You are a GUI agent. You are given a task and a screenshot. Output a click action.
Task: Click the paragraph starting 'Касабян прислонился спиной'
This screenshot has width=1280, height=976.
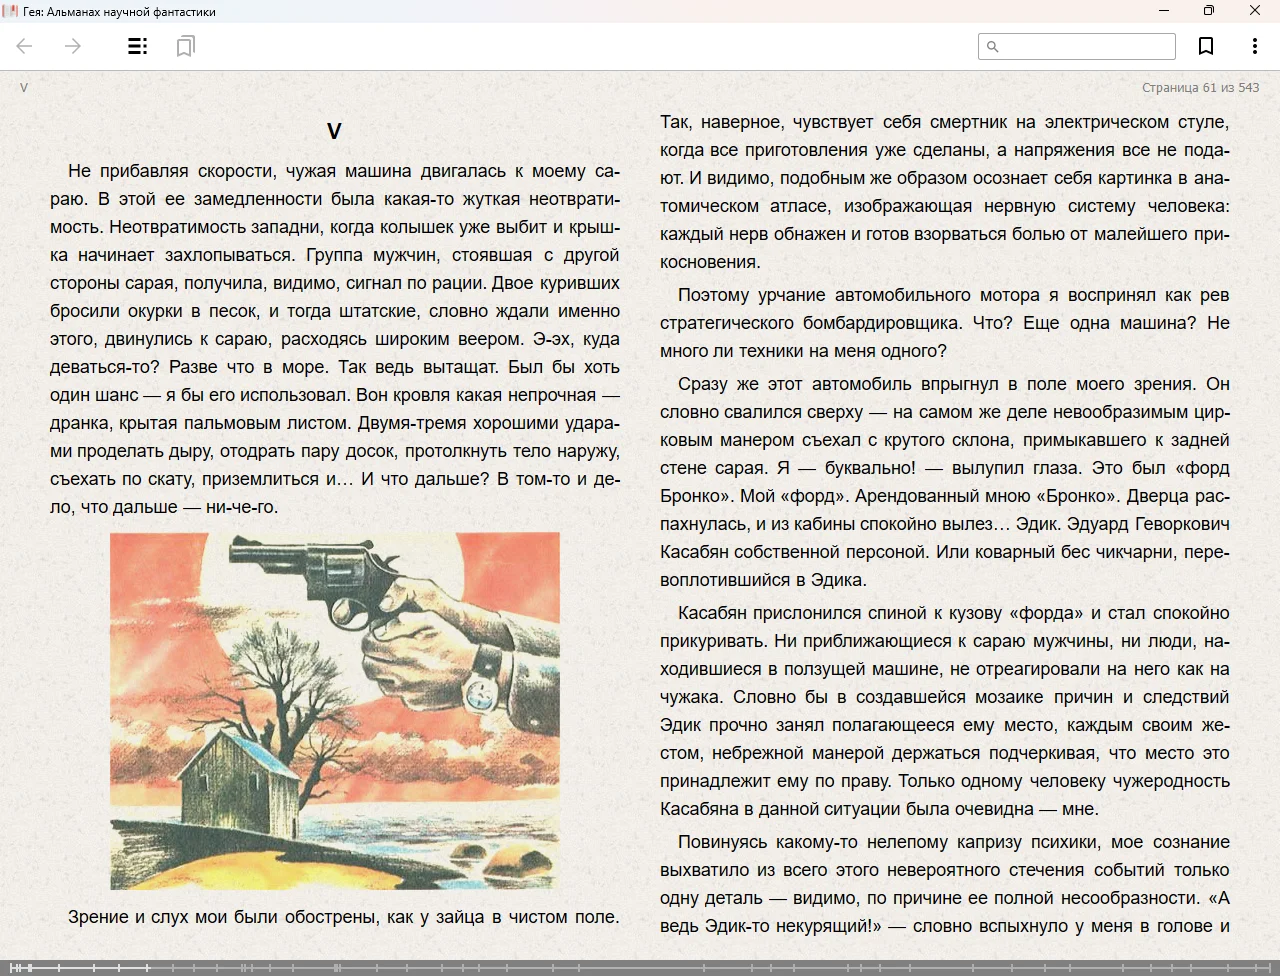(945, 711)
